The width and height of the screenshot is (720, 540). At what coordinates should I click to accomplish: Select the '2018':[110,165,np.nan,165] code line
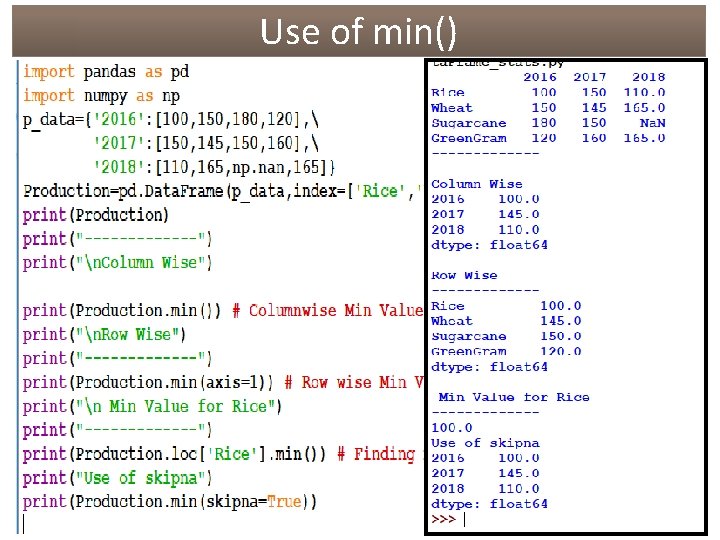click(214, 167)
